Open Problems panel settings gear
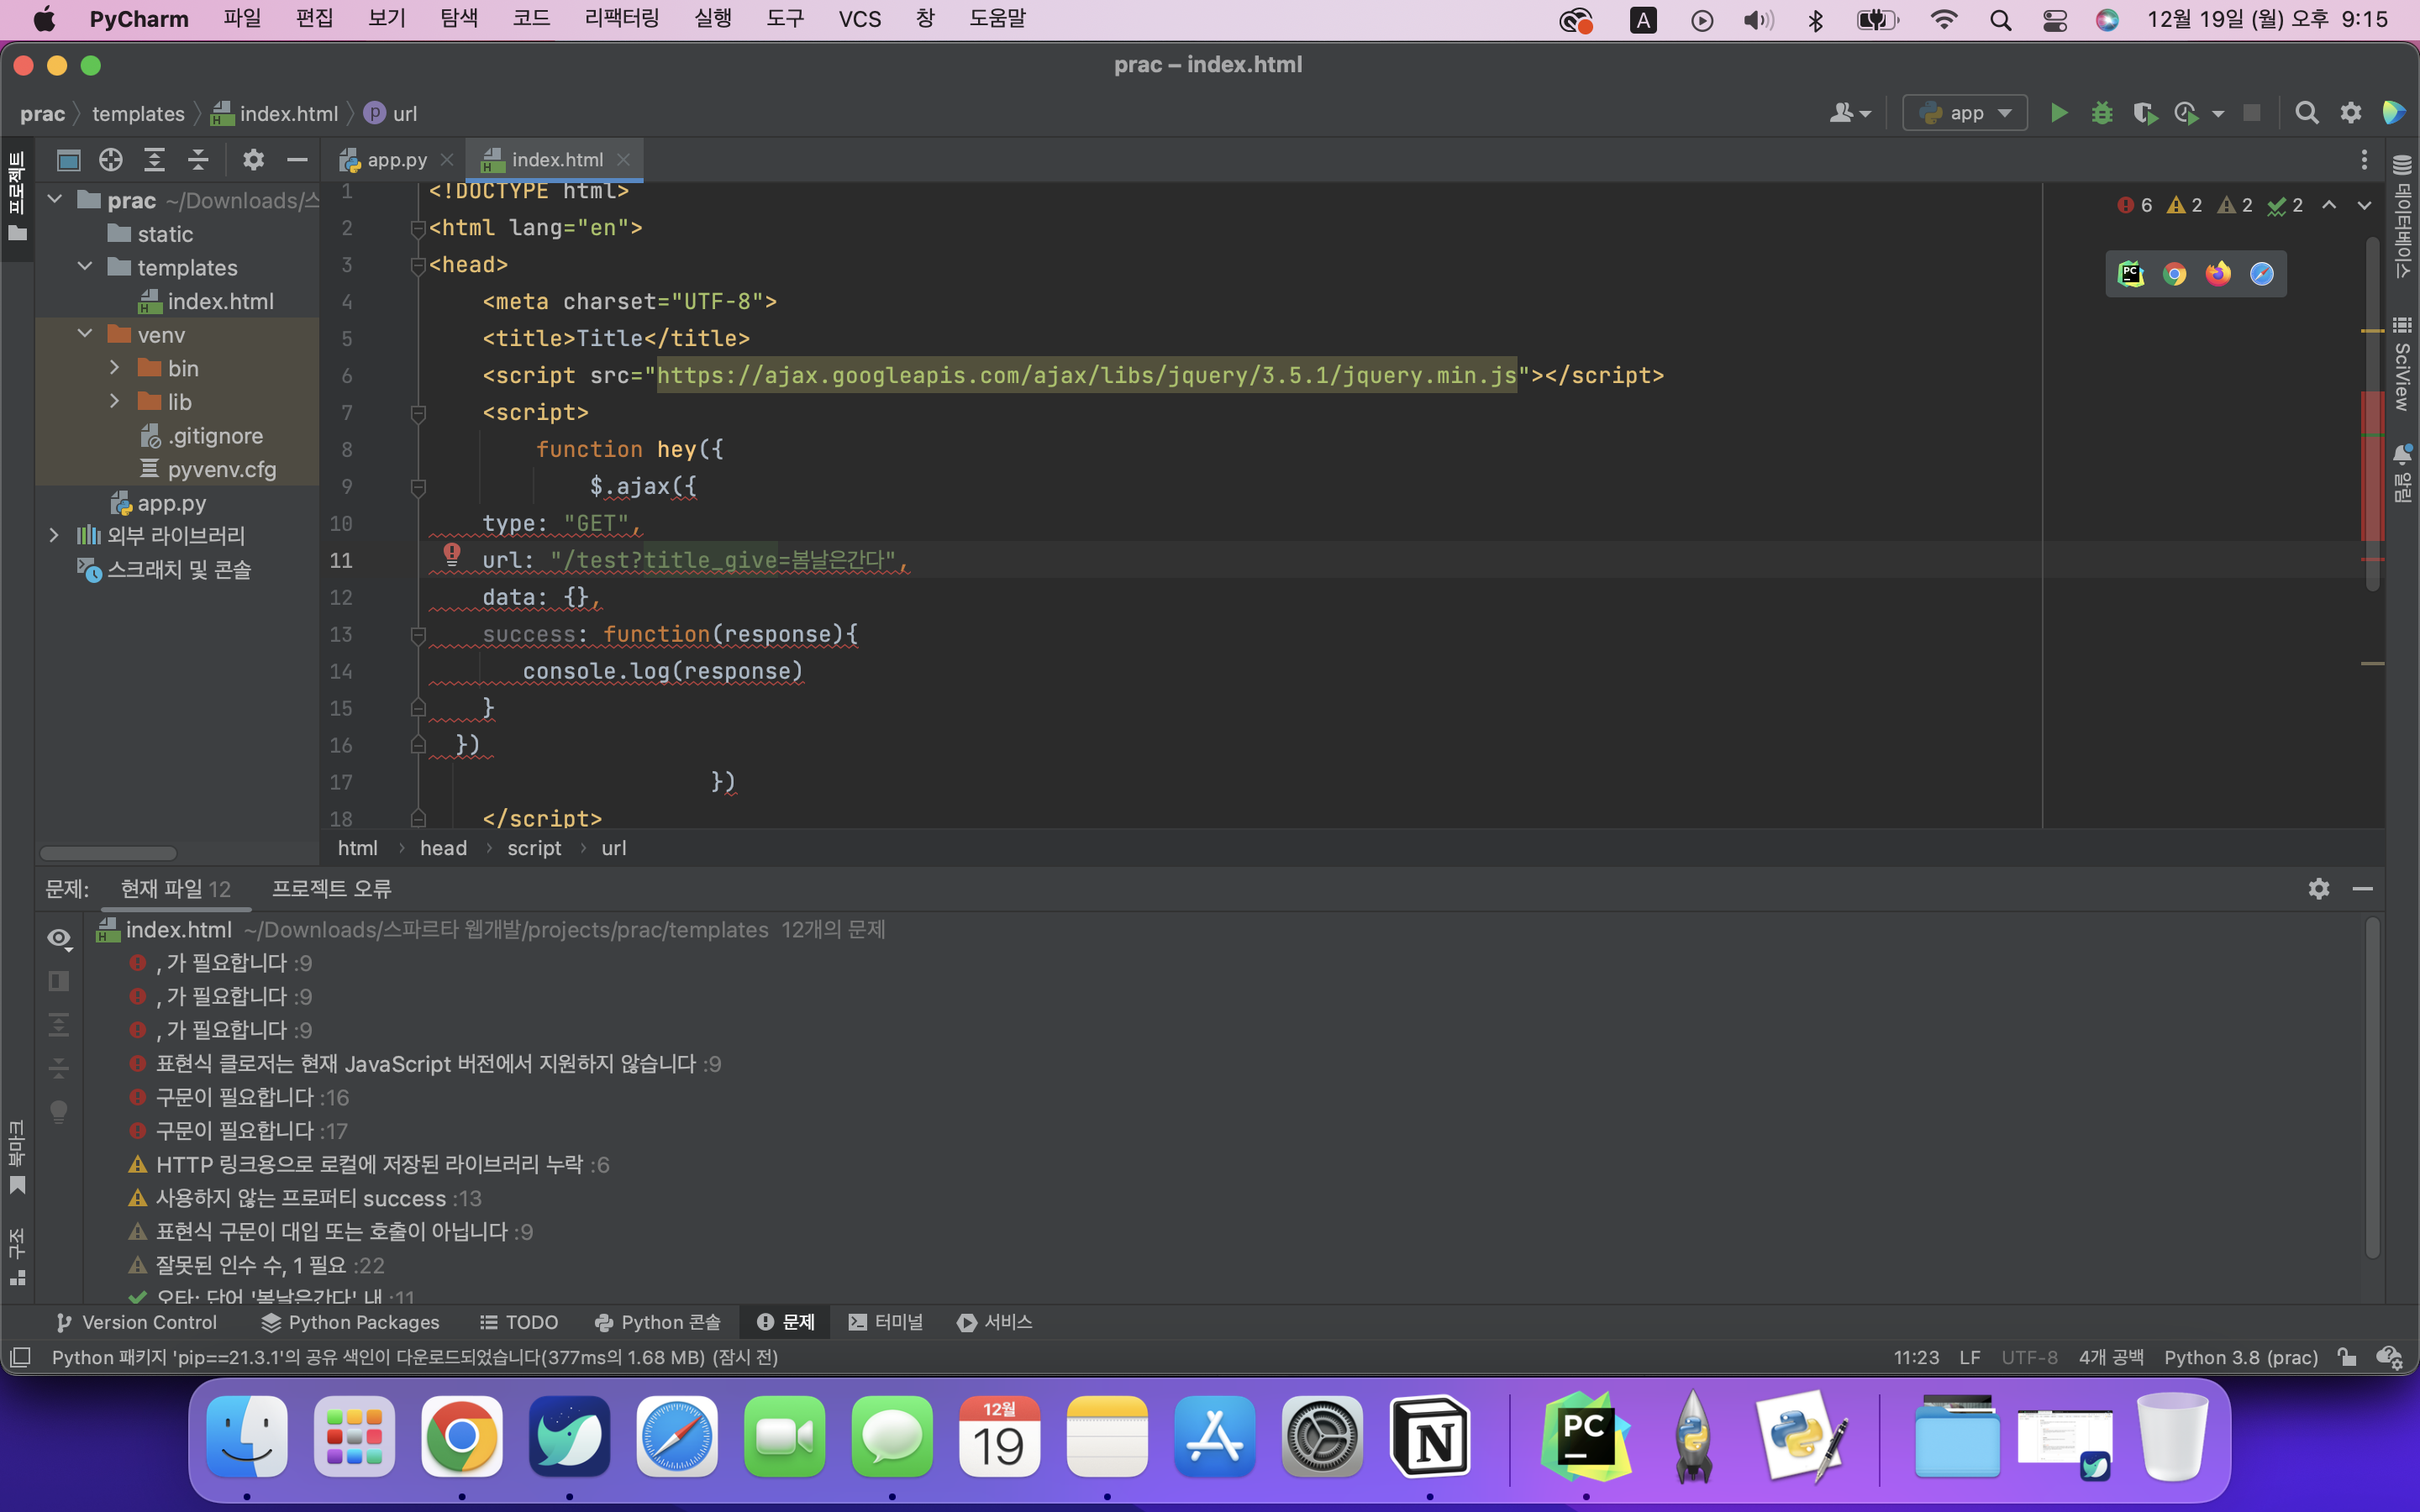Screen dimensions: 2420x1512 (2318, 888)
